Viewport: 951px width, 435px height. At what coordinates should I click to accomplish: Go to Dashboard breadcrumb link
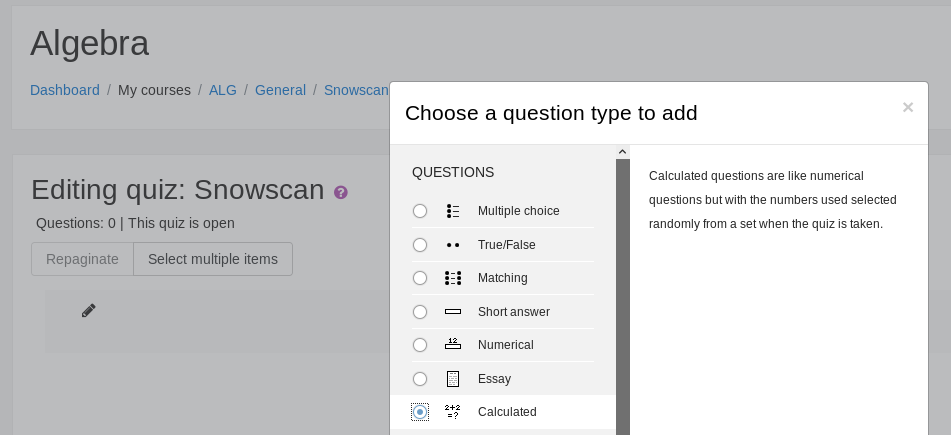65,90
